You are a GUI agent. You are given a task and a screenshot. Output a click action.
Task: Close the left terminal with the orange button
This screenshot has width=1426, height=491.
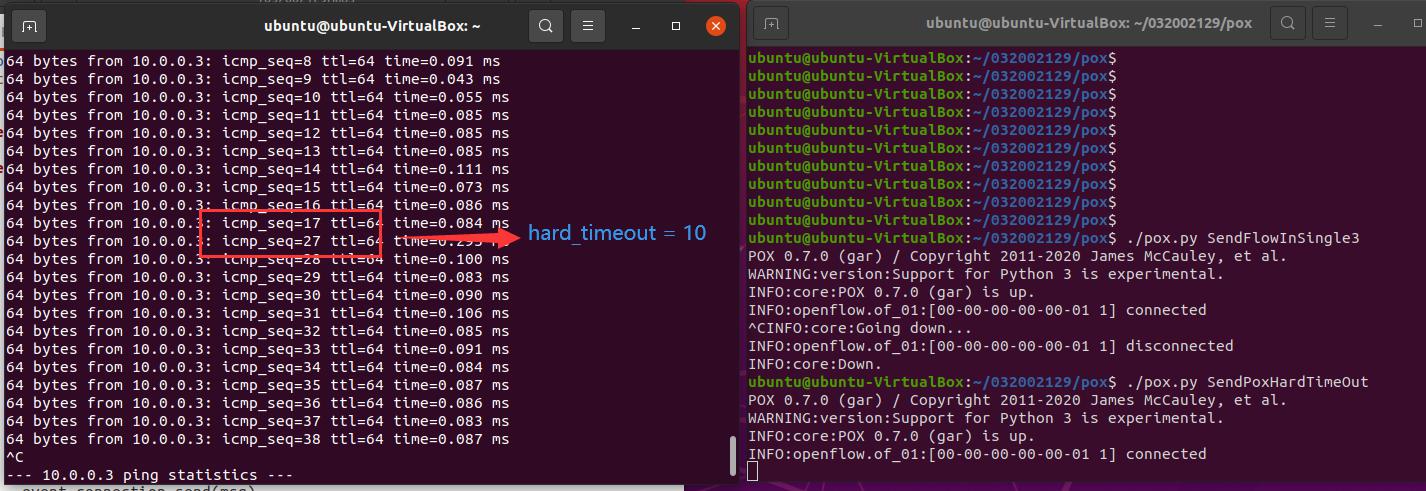pyautogui.click(x=714, y=26)
